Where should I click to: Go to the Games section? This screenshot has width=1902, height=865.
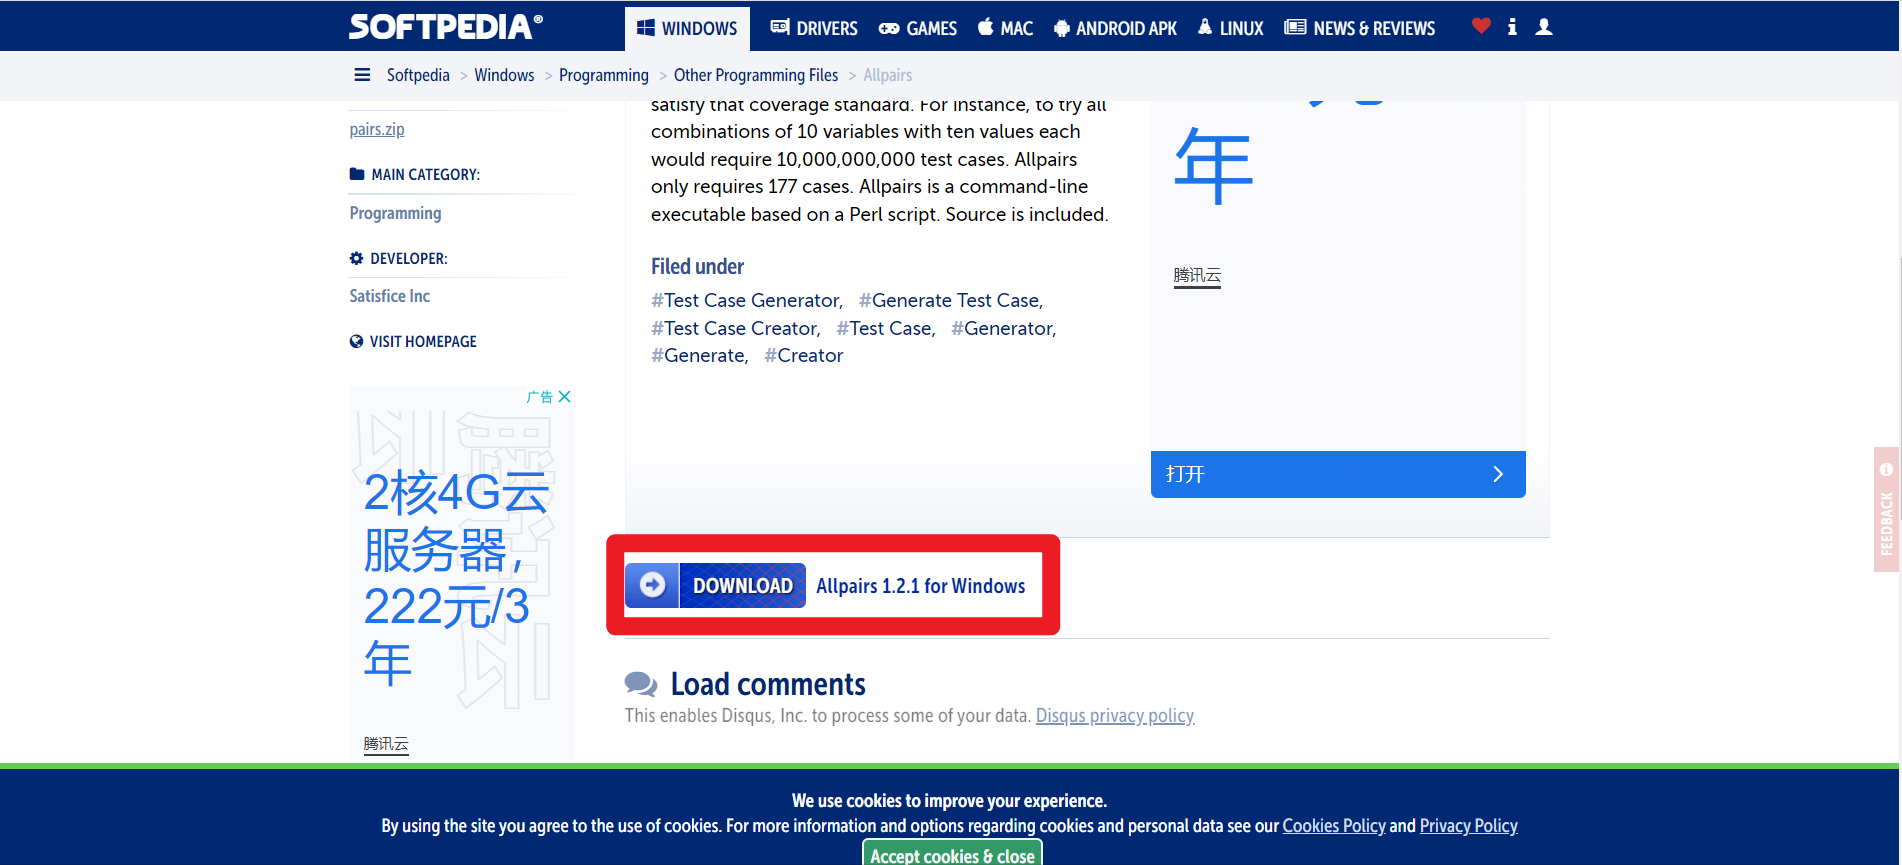pyautogui.click(x=918, y=28)
